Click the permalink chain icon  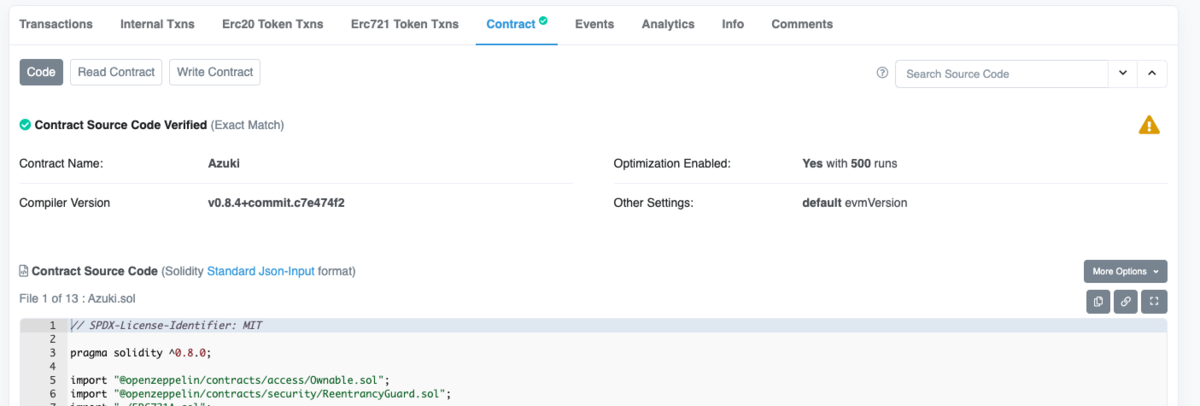click(x=1126, y=301)
